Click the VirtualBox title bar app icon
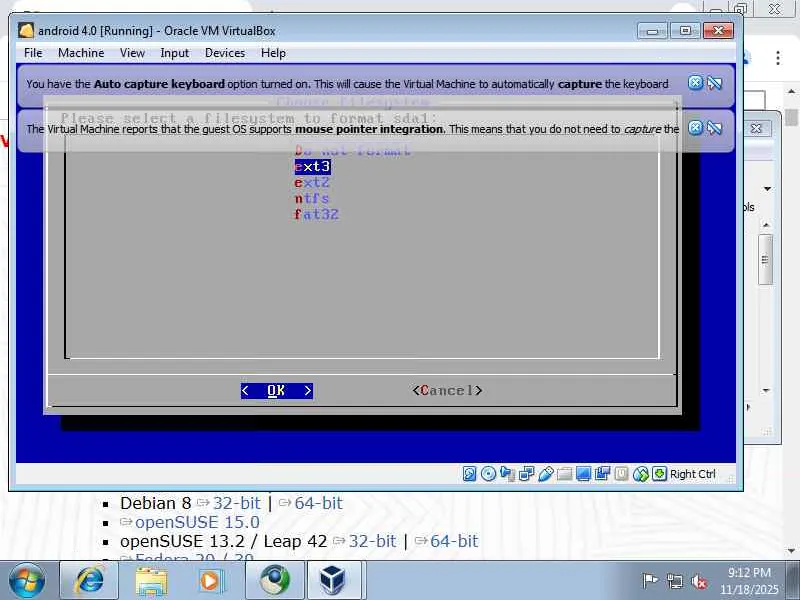 [26, 31]
